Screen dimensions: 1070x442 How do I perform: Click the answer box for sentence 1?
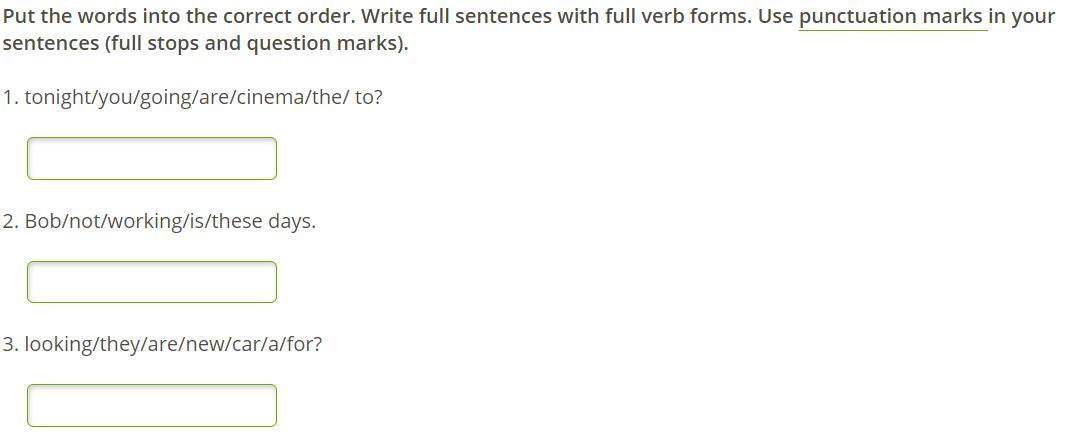151,158
